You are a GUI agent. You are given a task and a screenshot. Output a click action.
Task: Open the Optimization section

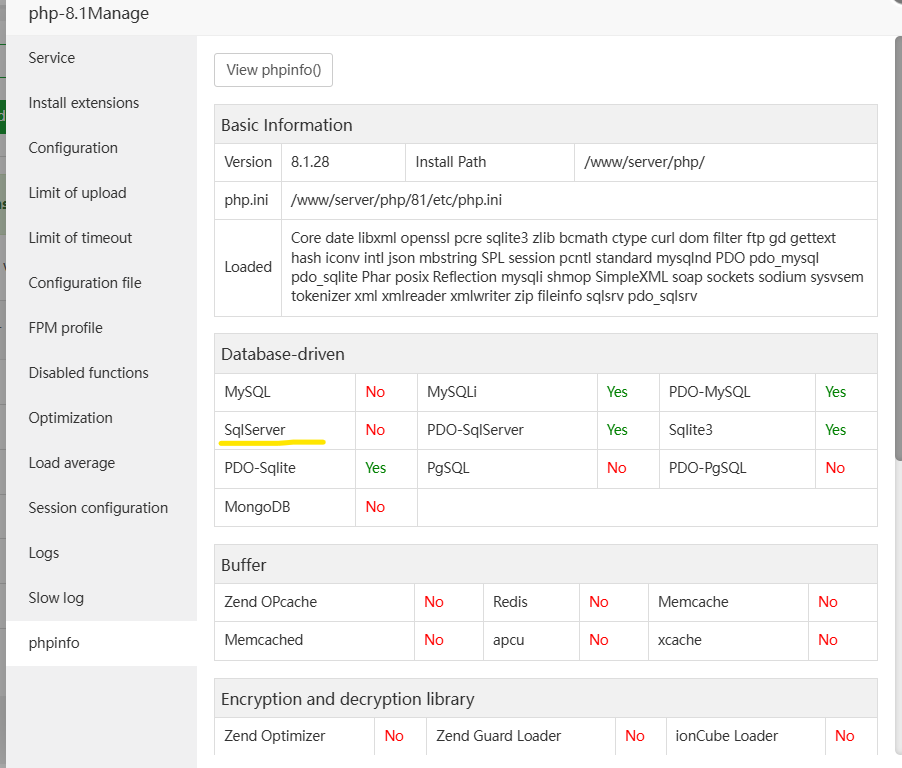point(70,418)
